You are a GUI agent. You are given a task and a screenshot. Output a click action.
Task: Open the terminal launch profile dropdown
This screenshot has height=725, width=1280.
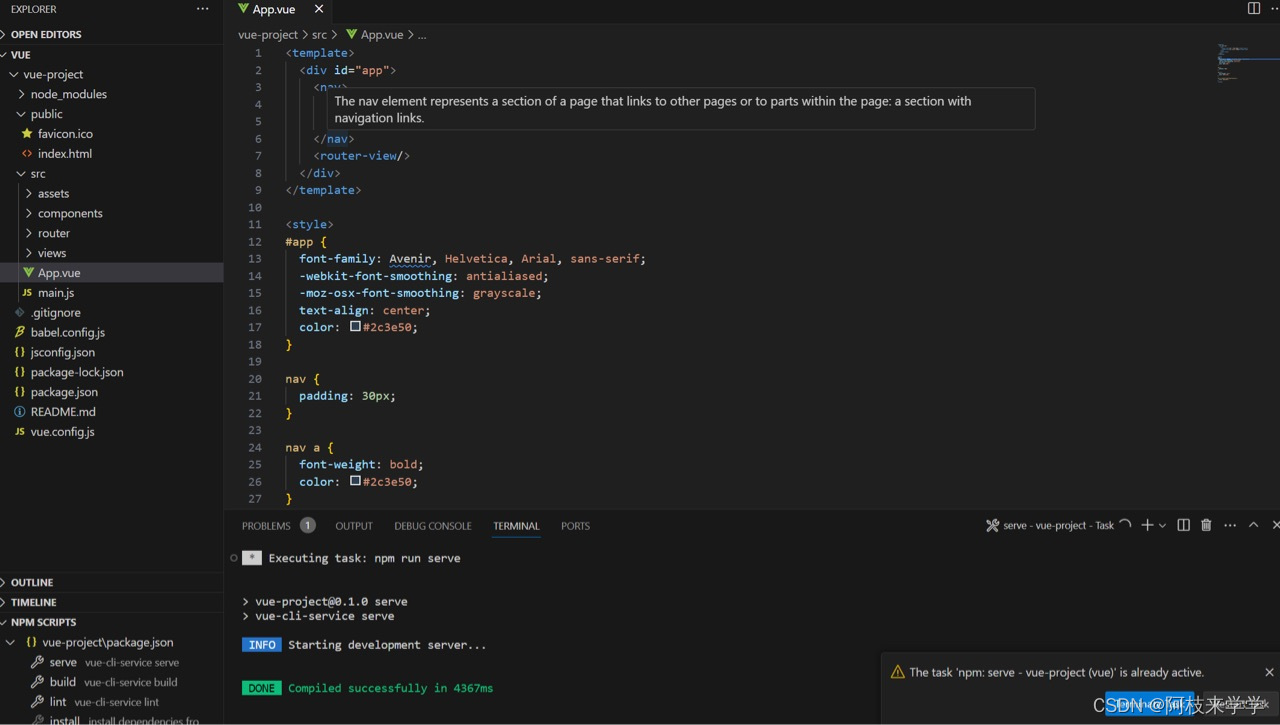click(x=1162, y=526)
